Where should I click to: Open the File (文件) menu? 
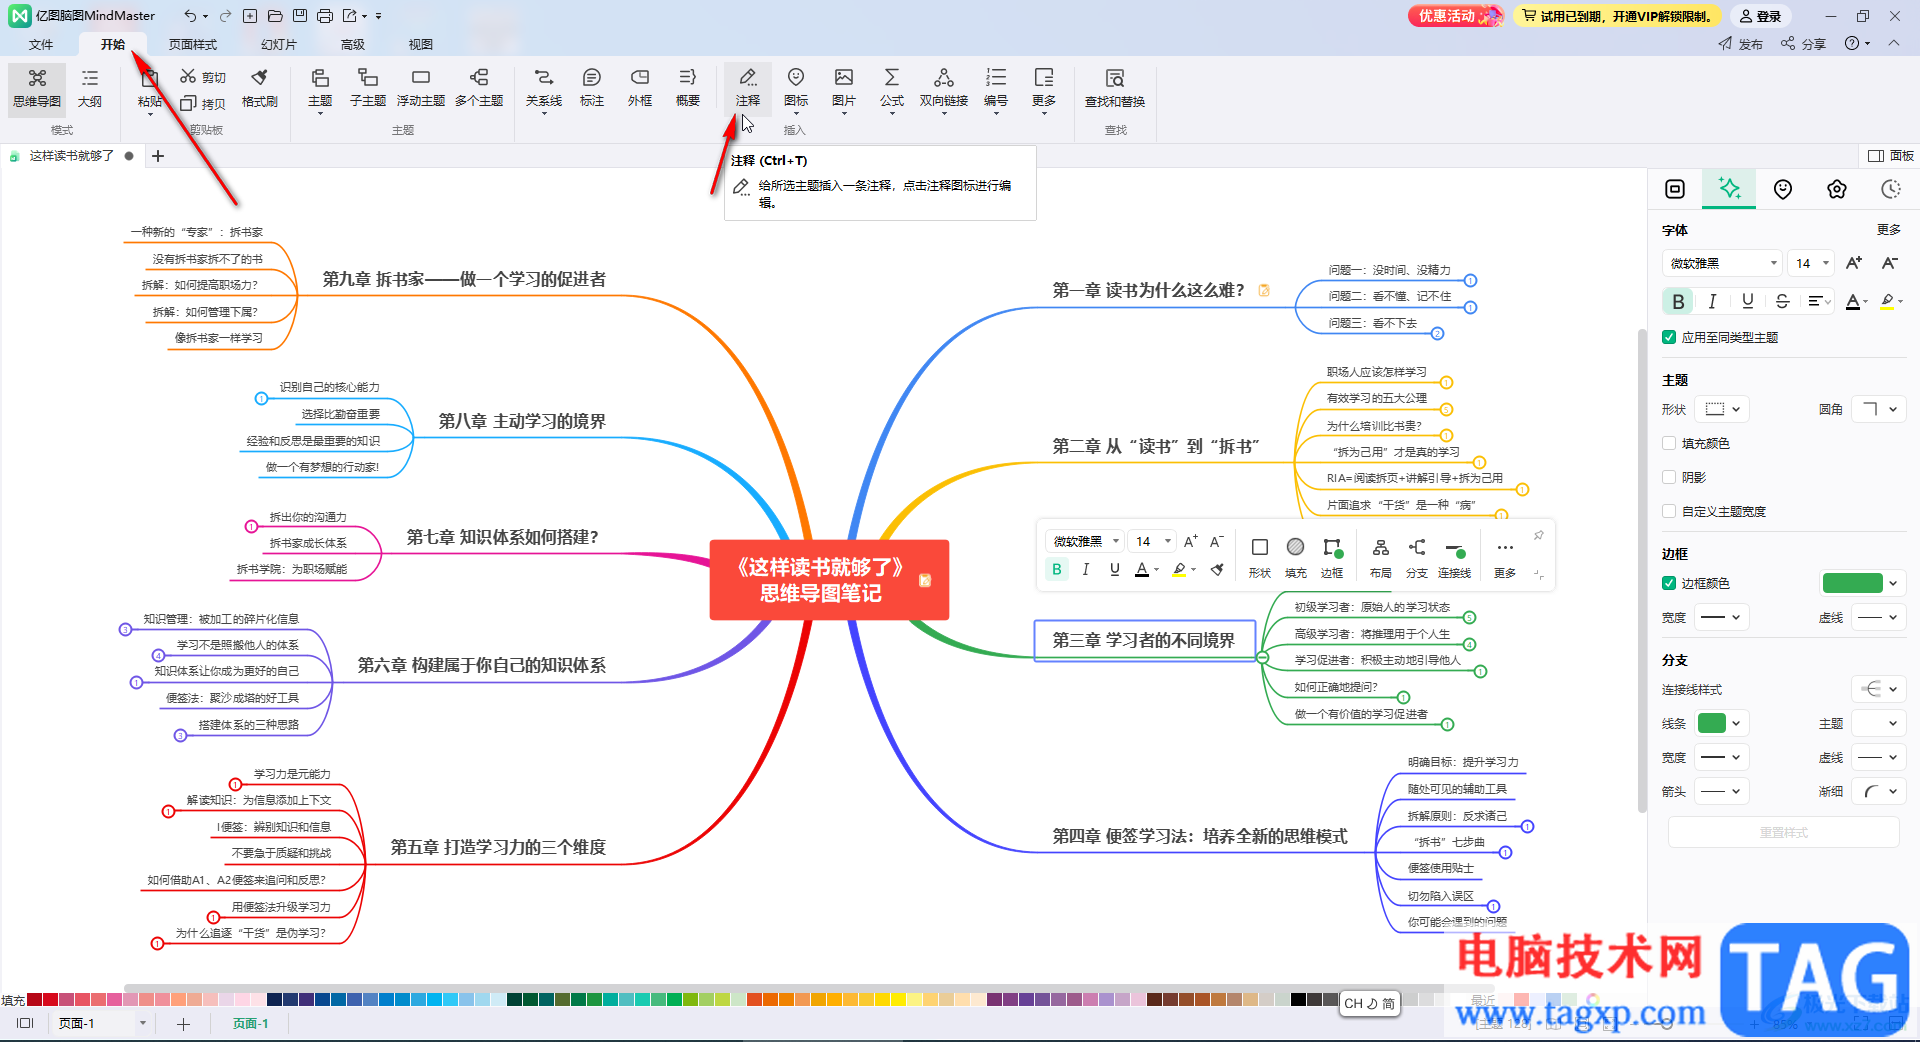(41, 44)
